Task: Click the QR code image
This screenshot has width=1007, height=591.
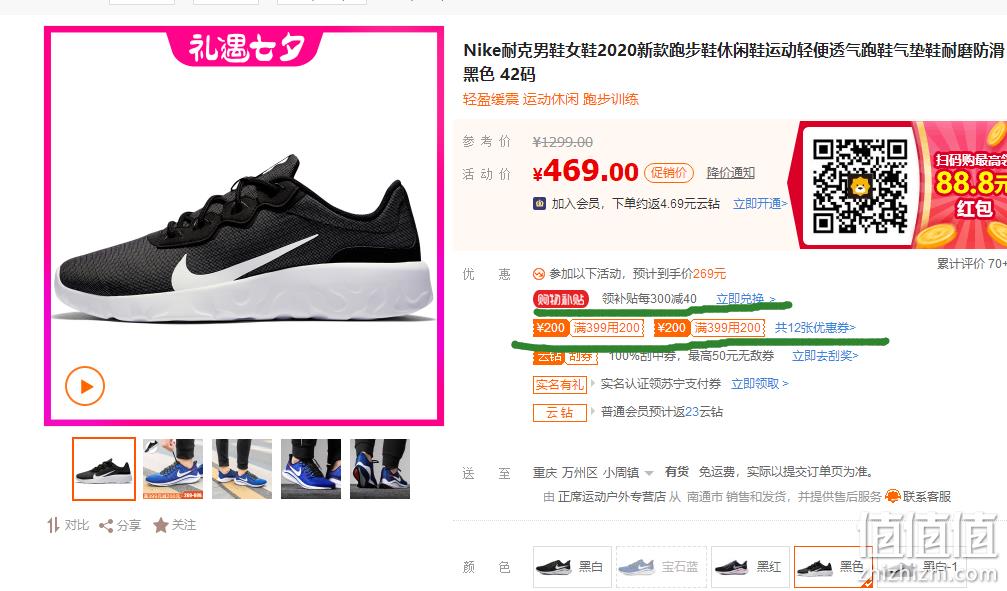Action: tap(859, 186)
